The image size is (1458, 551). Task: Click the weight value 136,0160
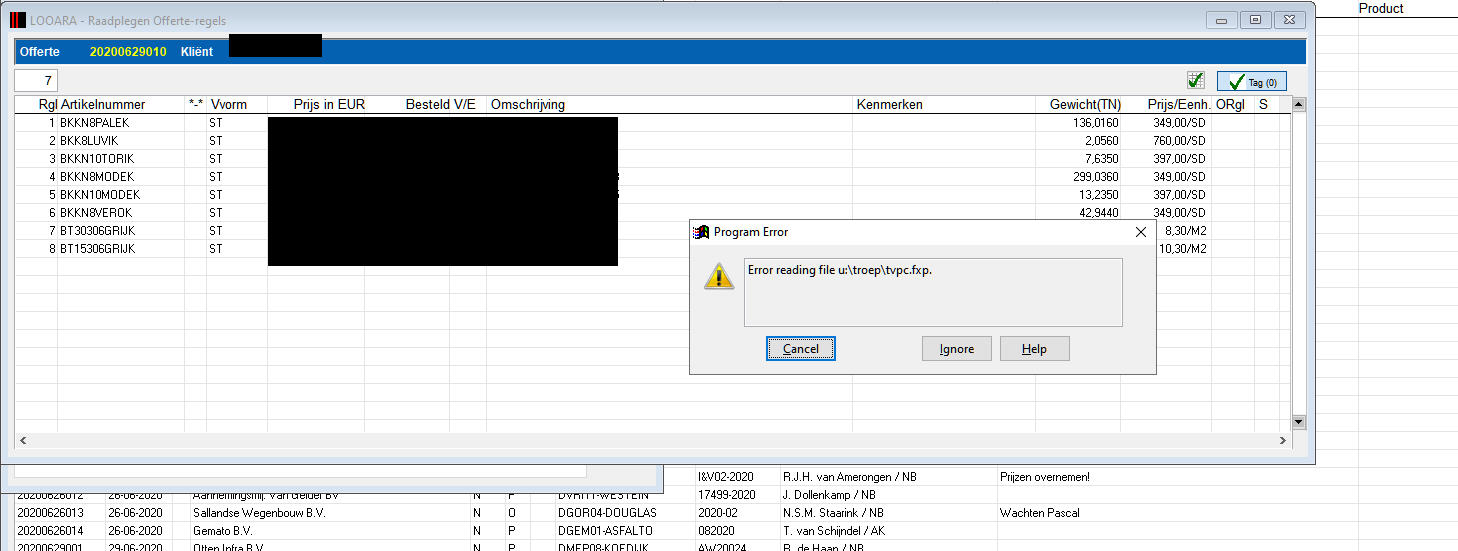click(x=1097, y=123)
